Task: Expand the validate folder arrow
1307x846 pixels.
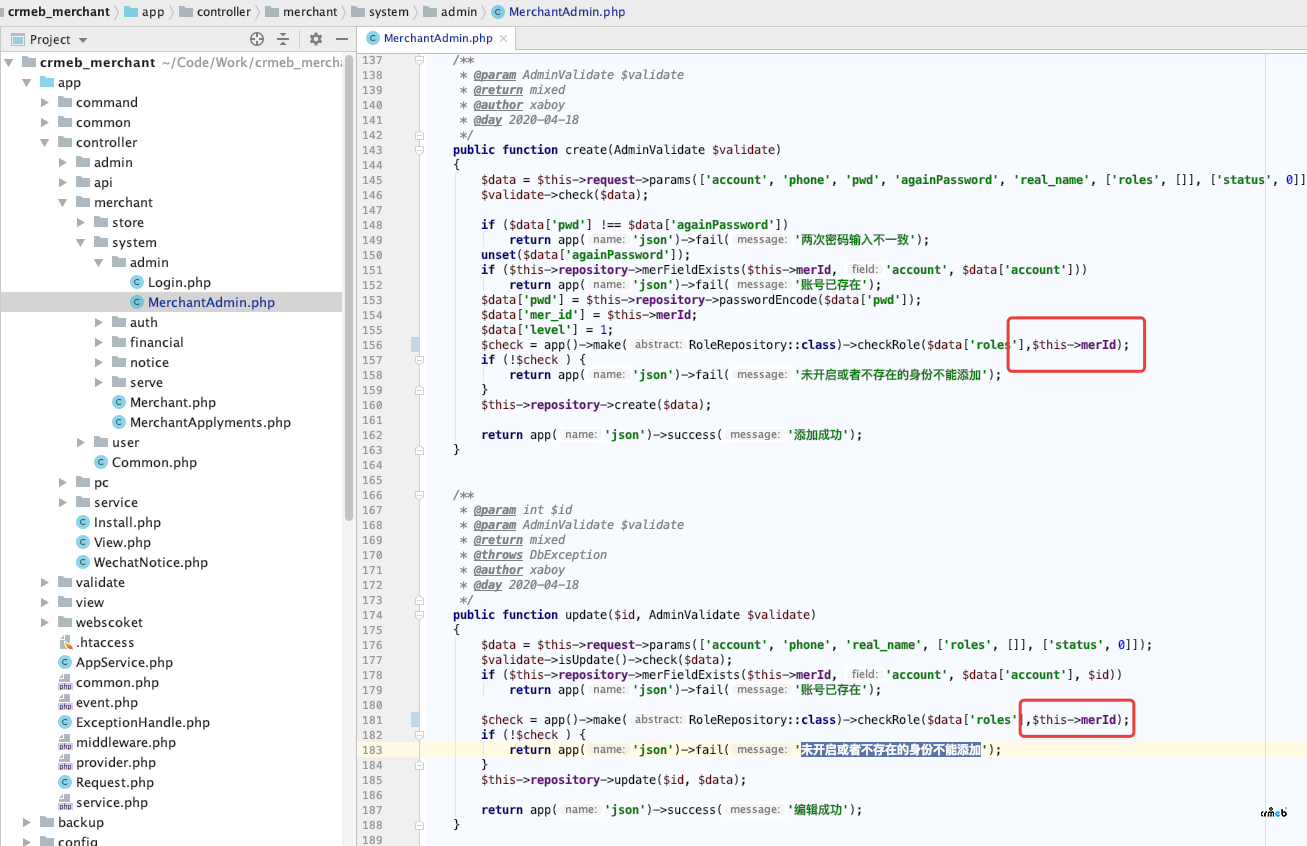Action: tap(45, 582)
